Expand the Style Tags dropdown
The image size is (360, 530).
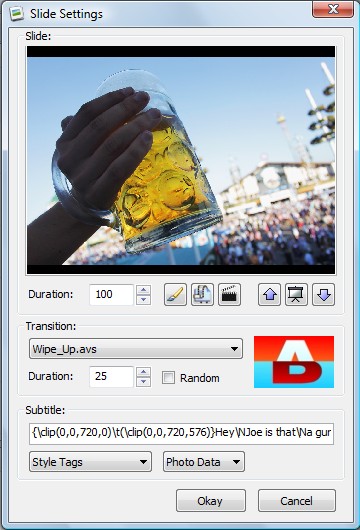90,462
